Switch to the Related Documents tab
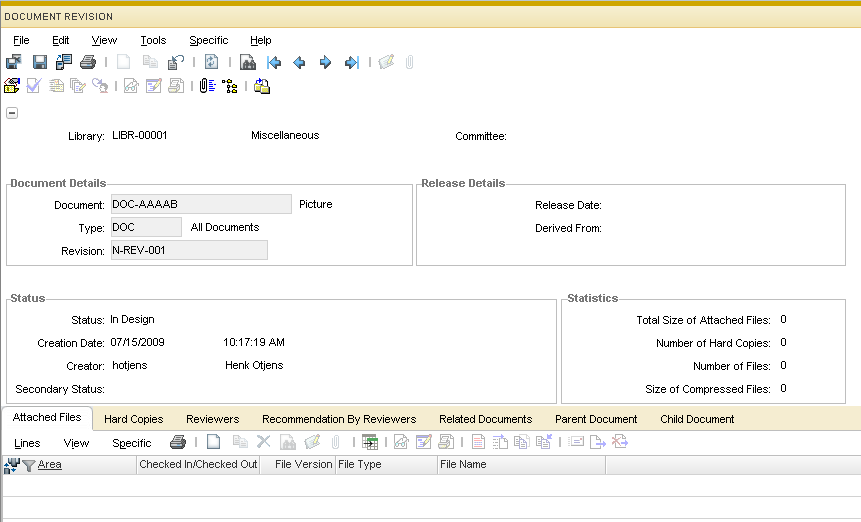The height and width of the screenshot is (522, 861). click(x=485, y=419)
